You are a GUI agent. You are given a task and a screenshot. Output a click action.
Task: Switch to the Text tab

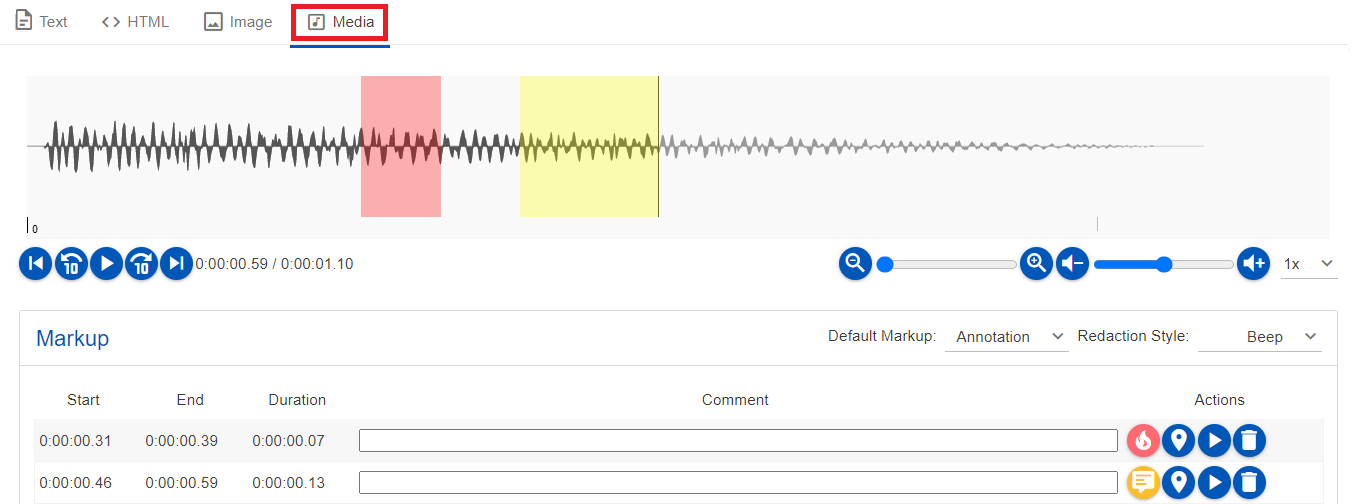click(x=42, y=22)
